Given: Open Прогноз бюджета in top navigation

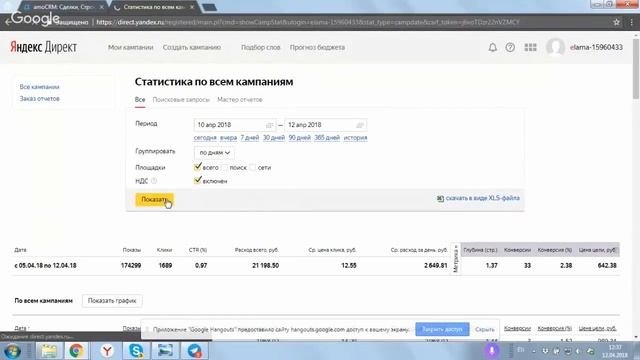Looking at the screenshot, I should 317,47.
